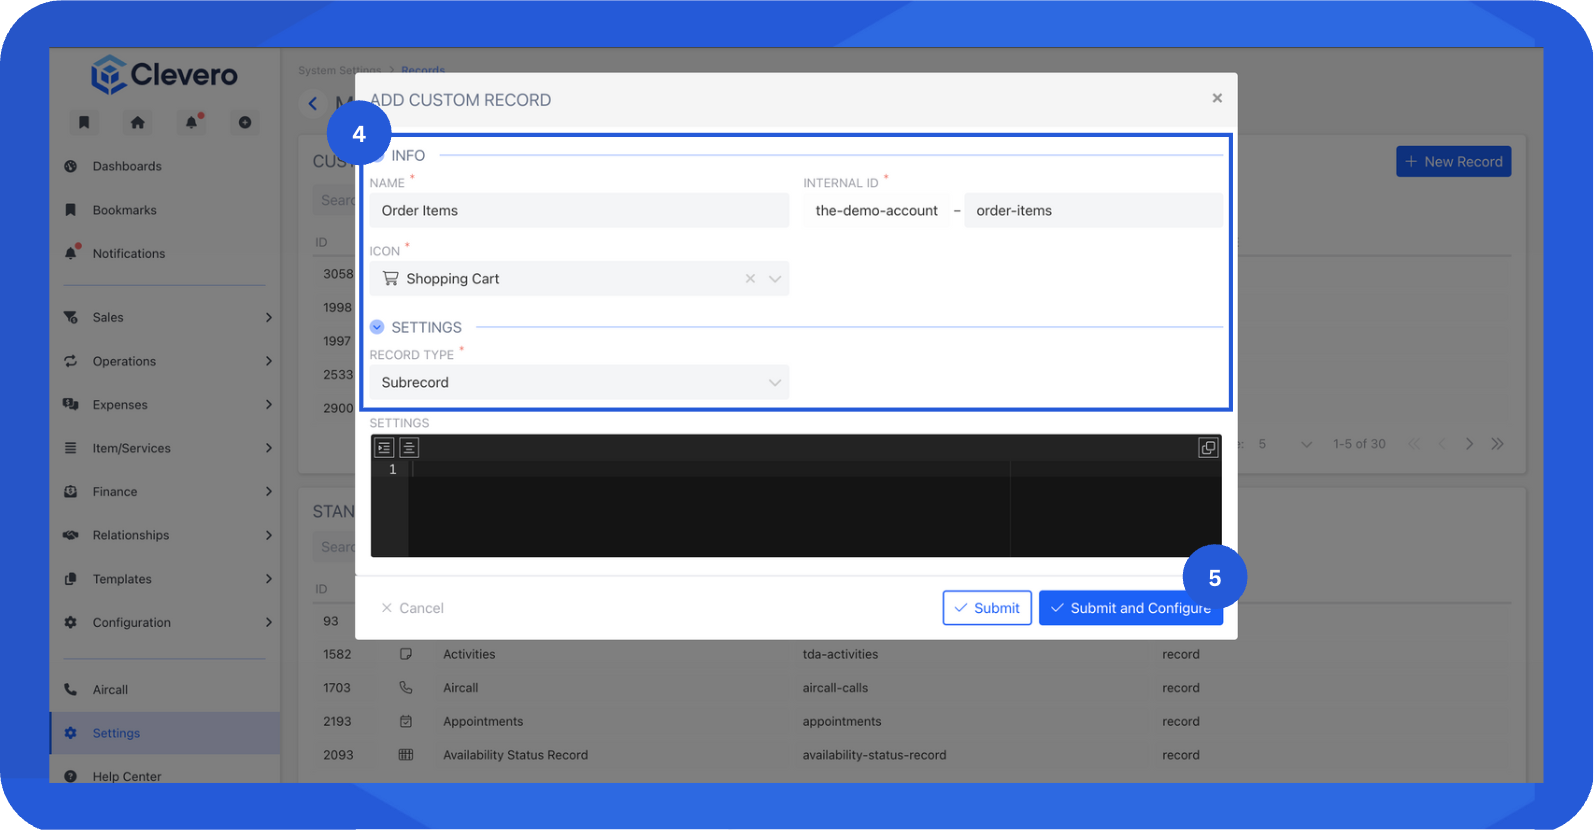Click the Finance icon in sidebar
This screenshot has width=1594, height=834.
(71, 491)
